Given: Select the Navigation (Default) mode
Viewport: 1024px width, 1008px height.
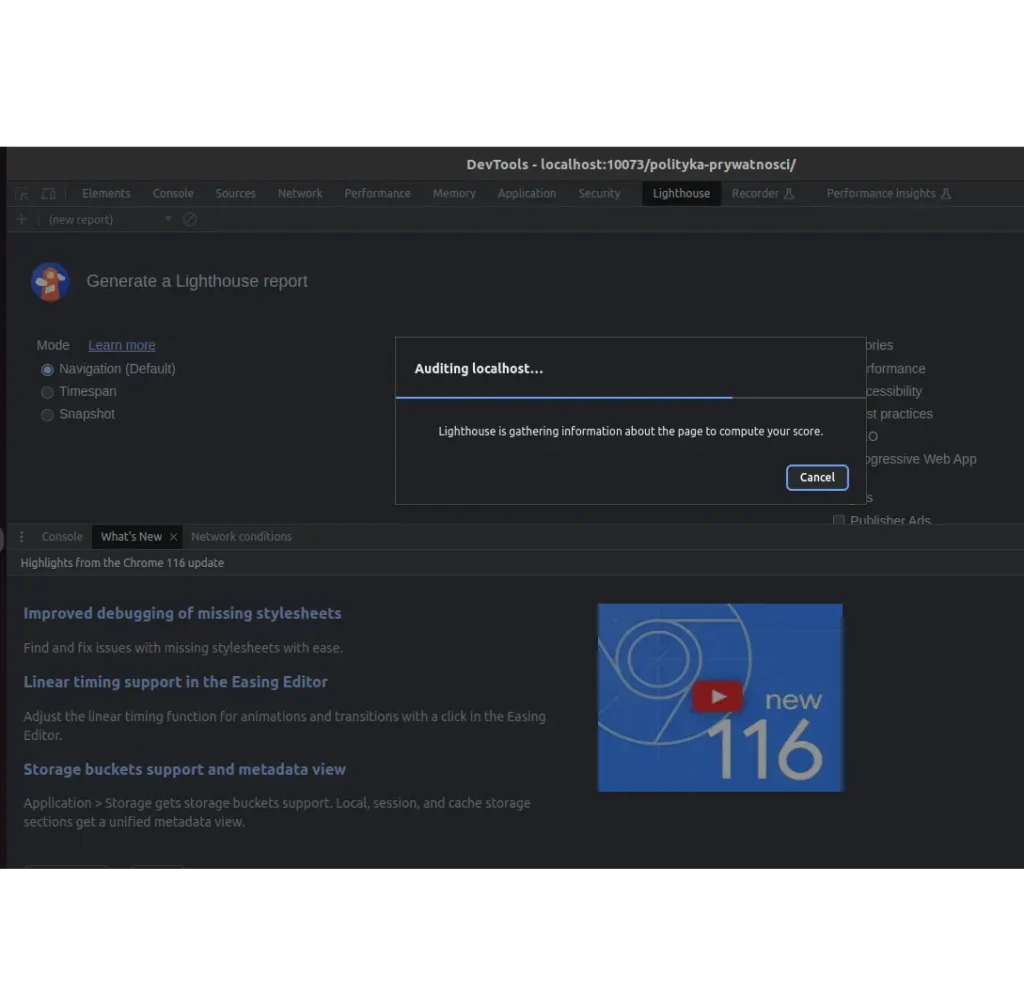Looking at the screenshot, I should (47, 369).
